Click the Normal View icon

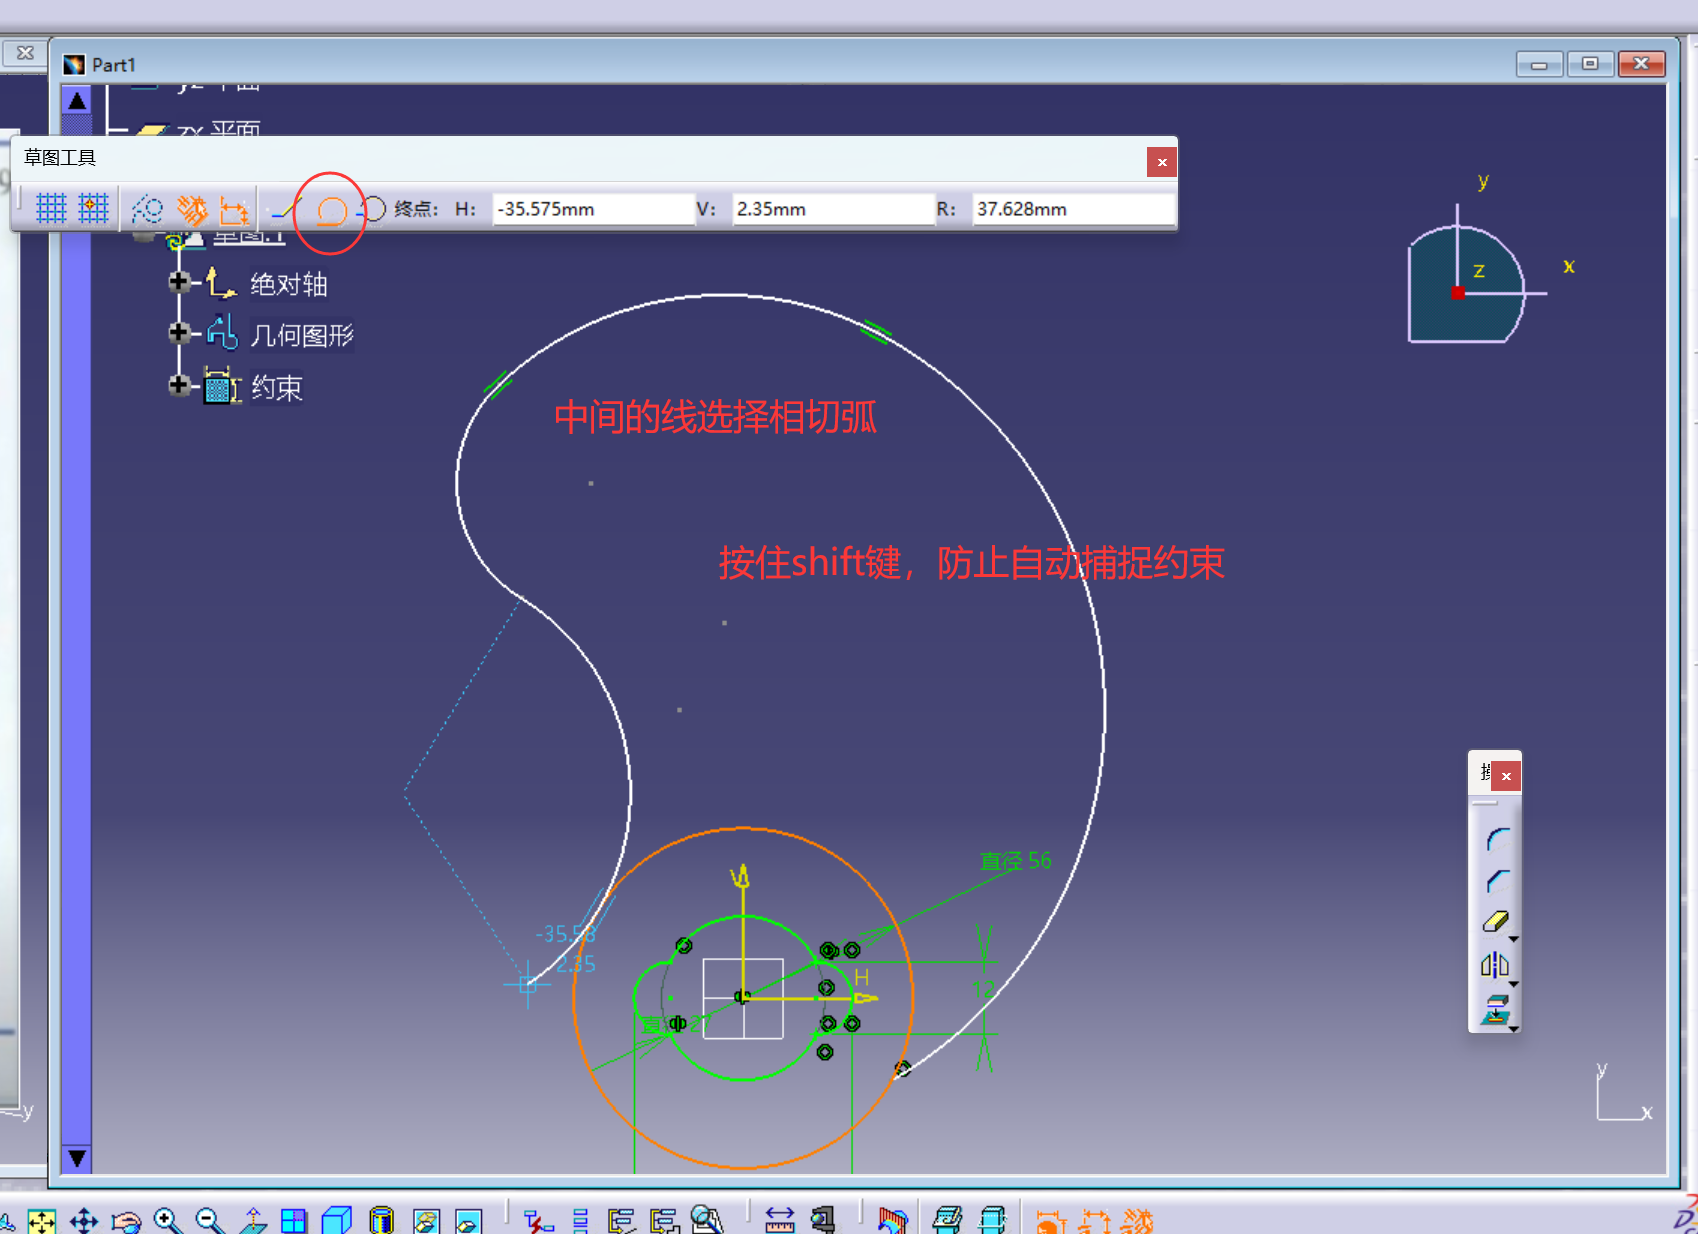click(253, 1221)
